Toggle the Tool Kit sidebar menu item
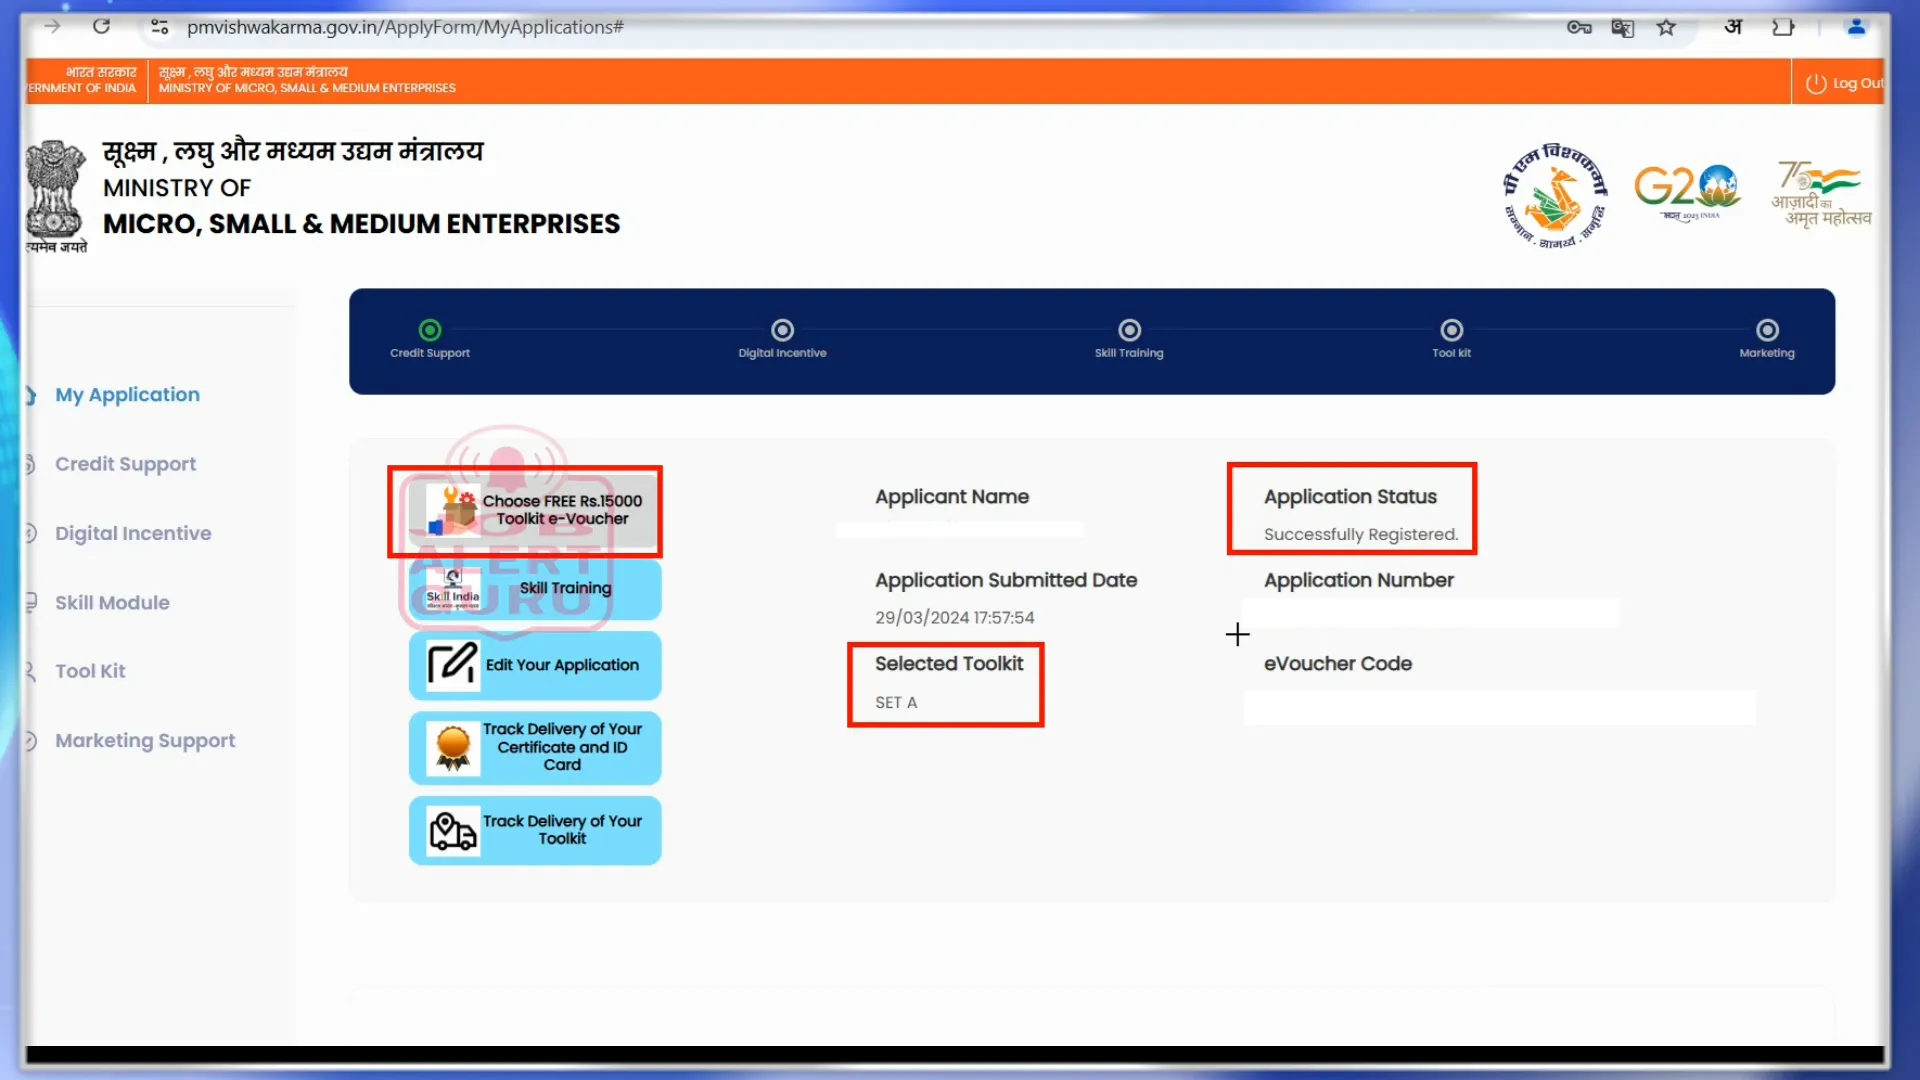The width and height of the screenshot is (1920, 1080). coord(90,671)
